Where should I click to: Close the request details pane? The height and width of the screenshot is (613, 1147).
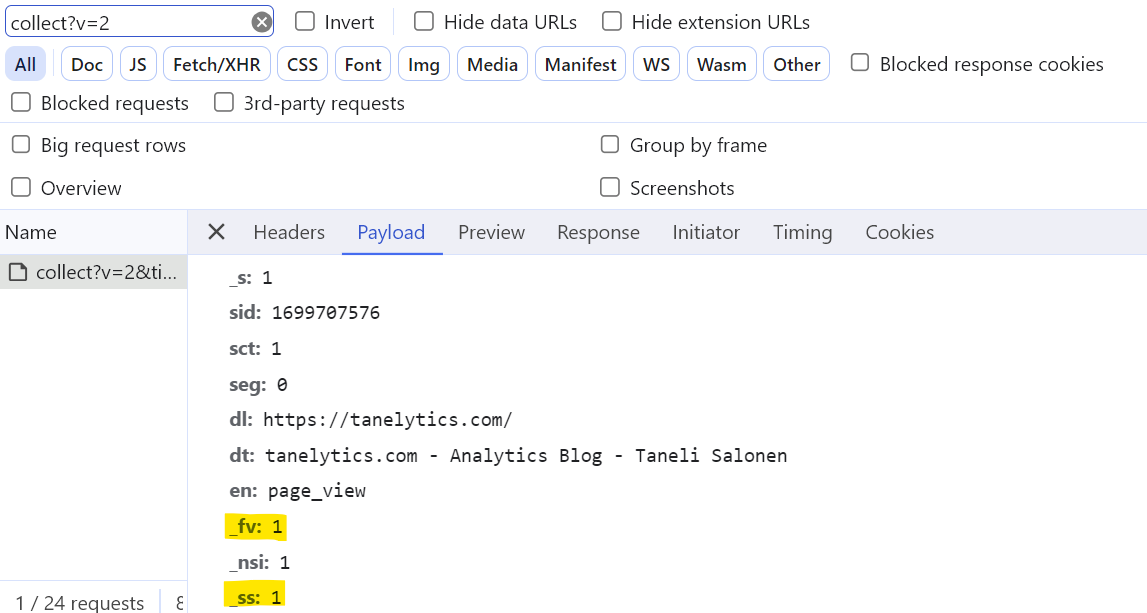[216, 232]
